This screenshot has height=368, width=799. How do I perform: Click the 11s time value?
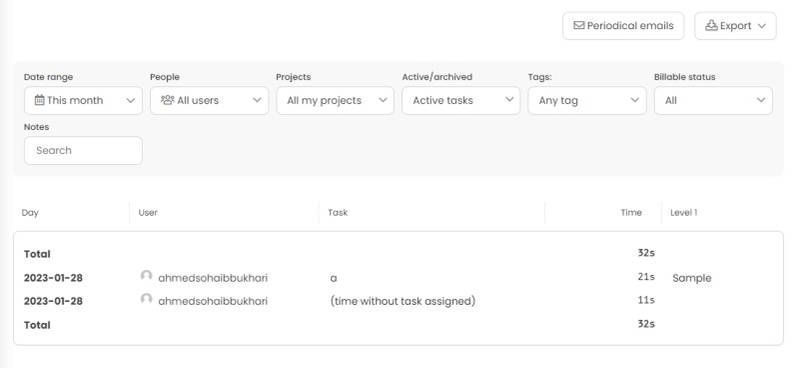pos(646,300)
